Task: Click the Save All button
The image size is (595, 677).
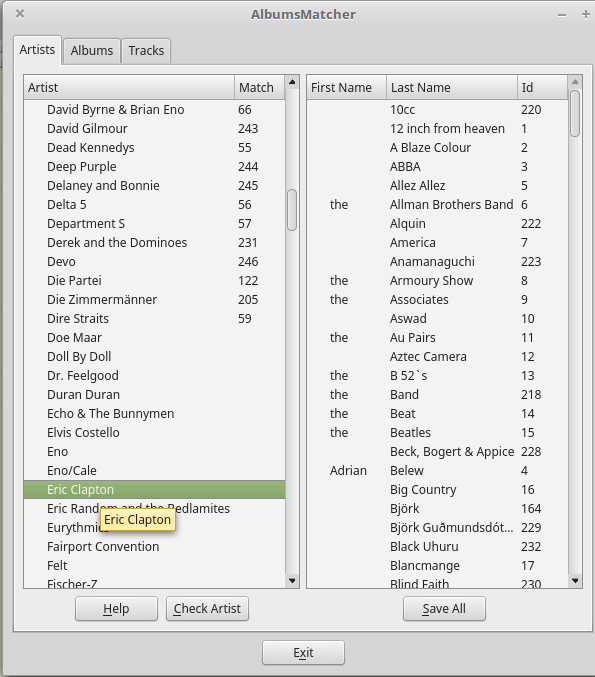Action: pyautogui.click(x=444, y=609)
